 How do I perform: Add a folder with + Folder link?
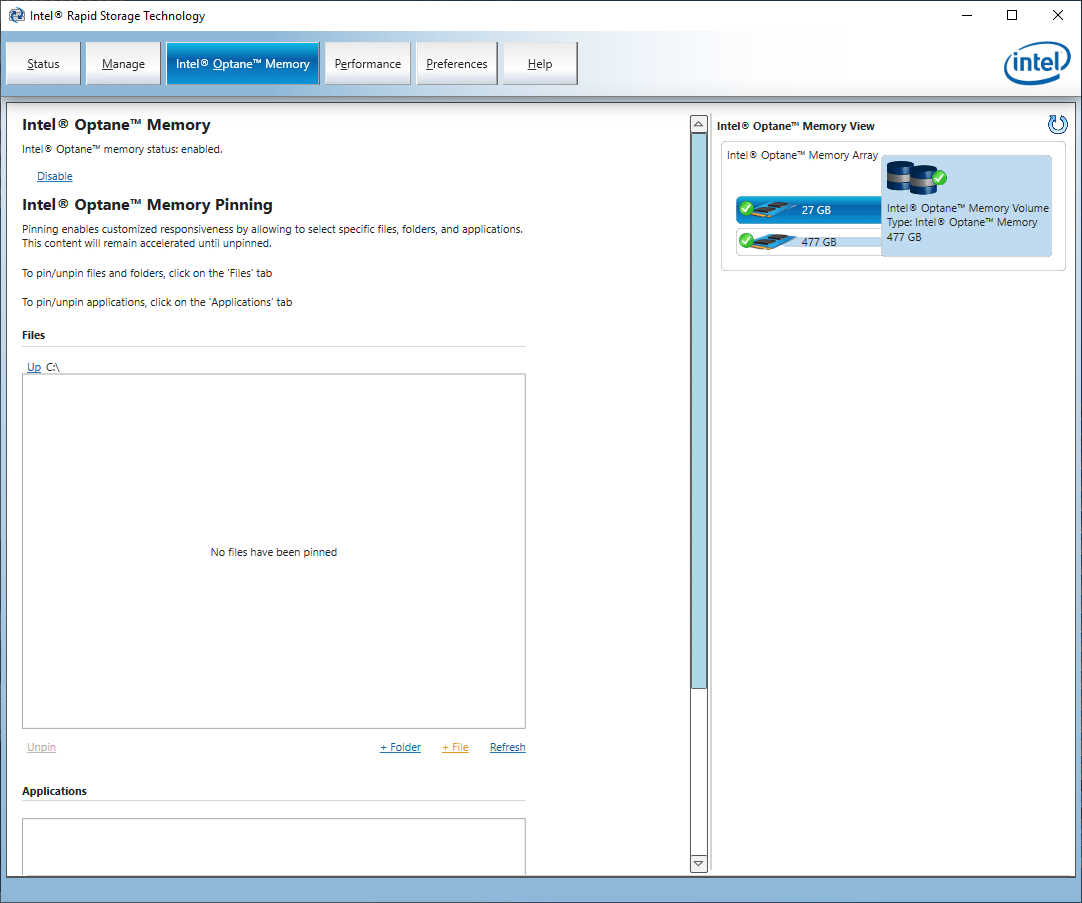[400, 747]
